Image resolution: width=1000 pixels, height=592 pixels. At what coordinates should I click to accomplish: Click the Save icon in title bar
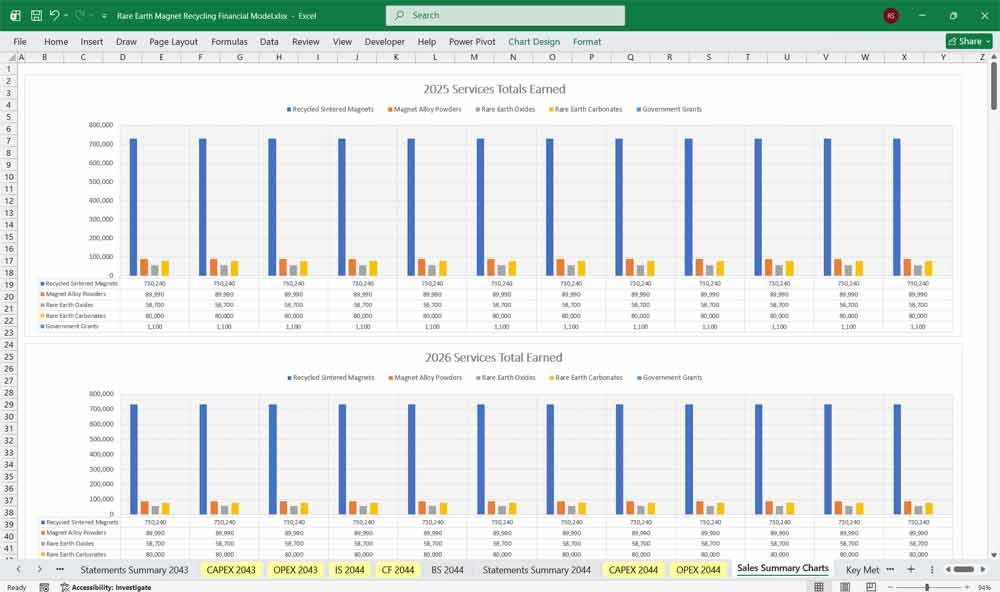tap(36, 16)
